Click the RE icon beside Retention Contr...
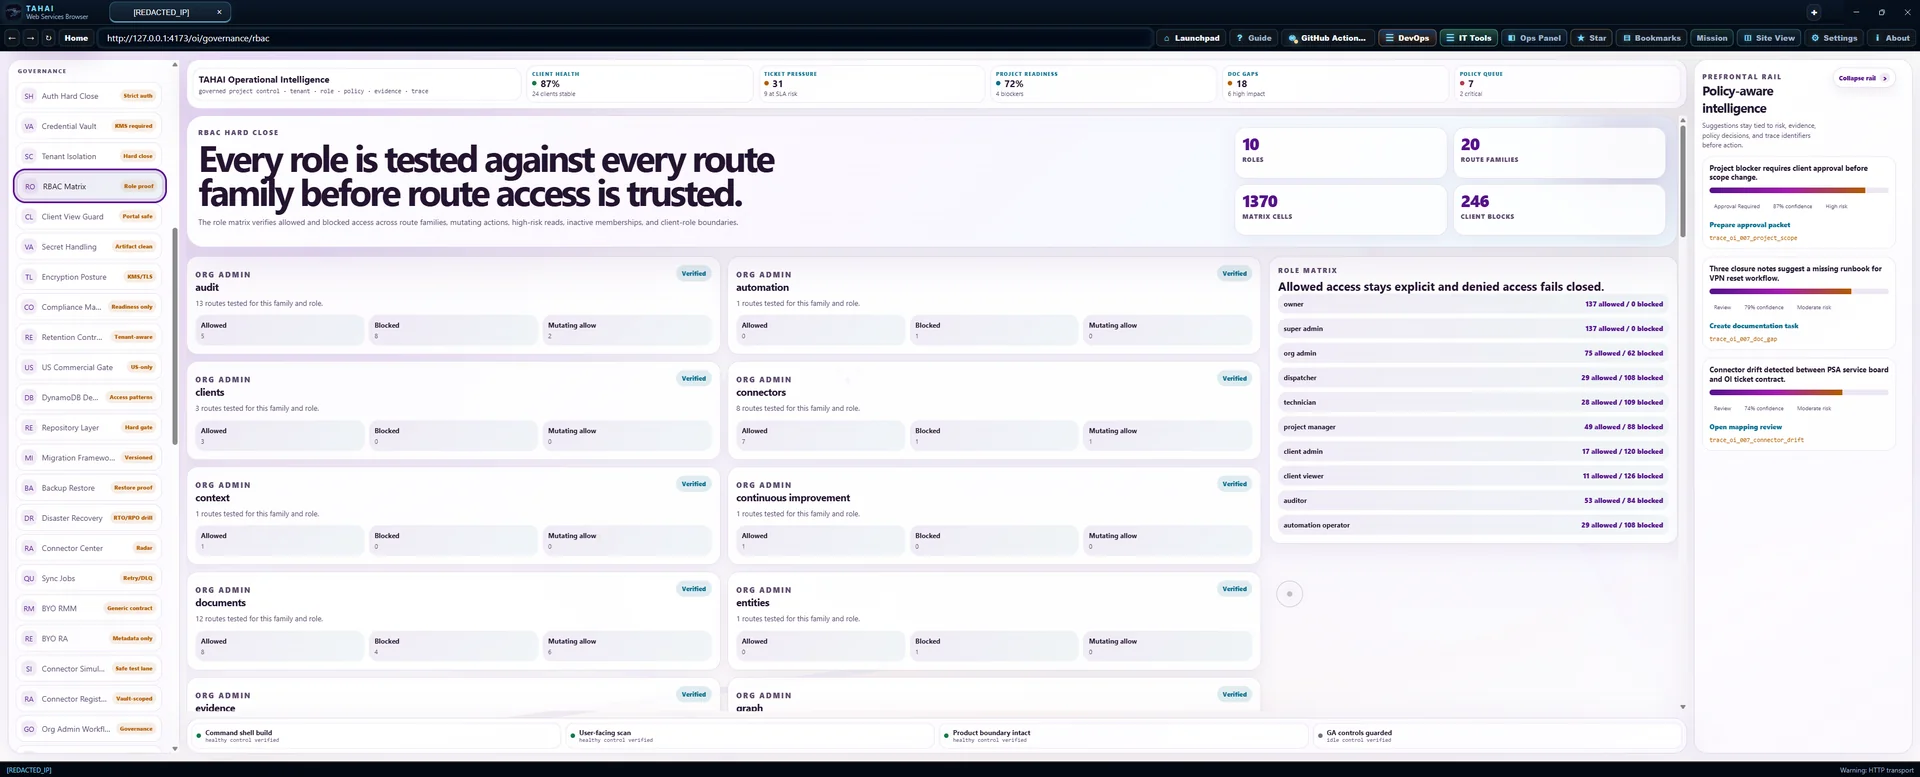 pyautogui.click(x=29, y=337)
